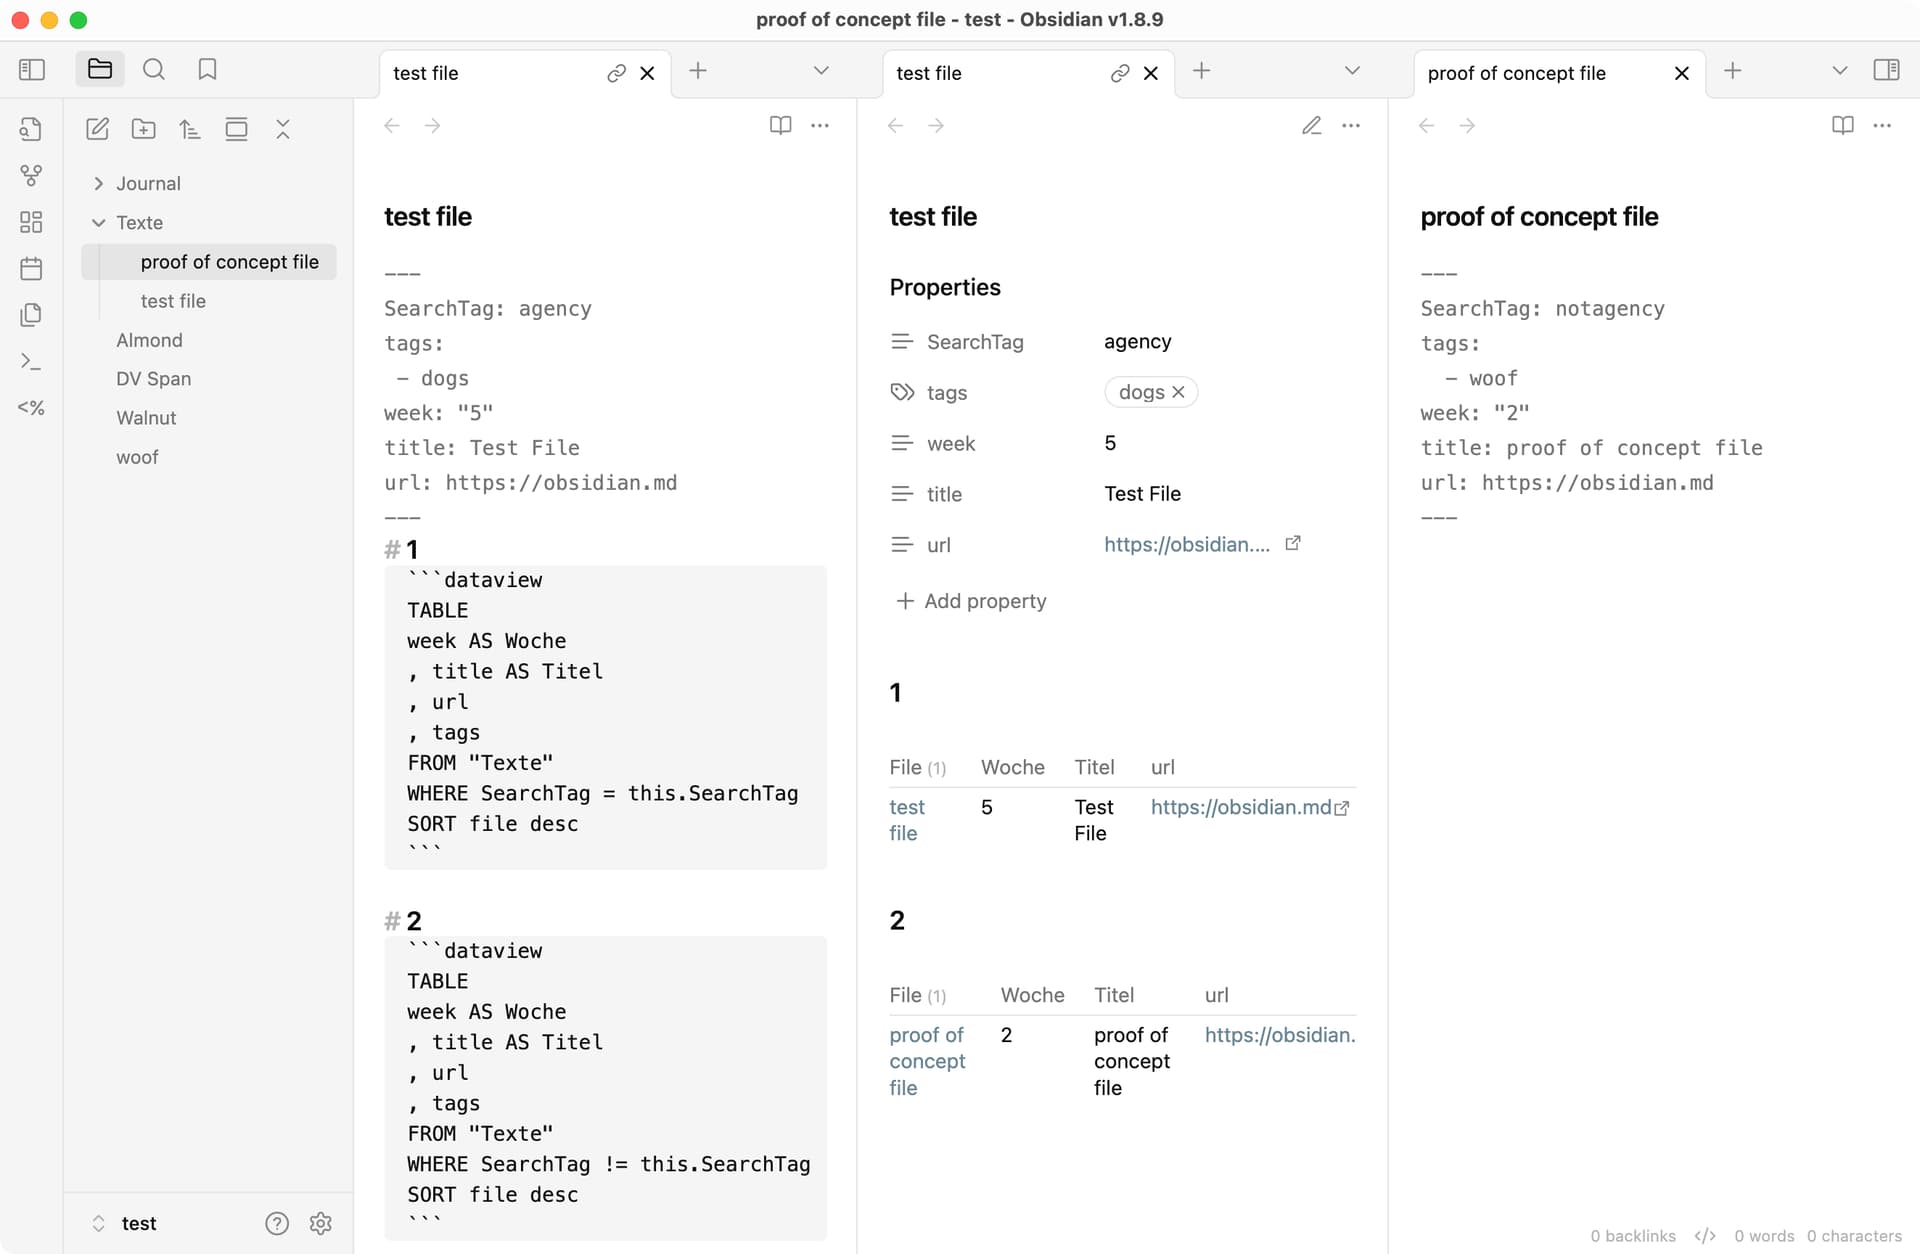This screenshot has height=1254, width=1920.
Task: Open tab list dropdown in middle pane
Action: 1352,70
